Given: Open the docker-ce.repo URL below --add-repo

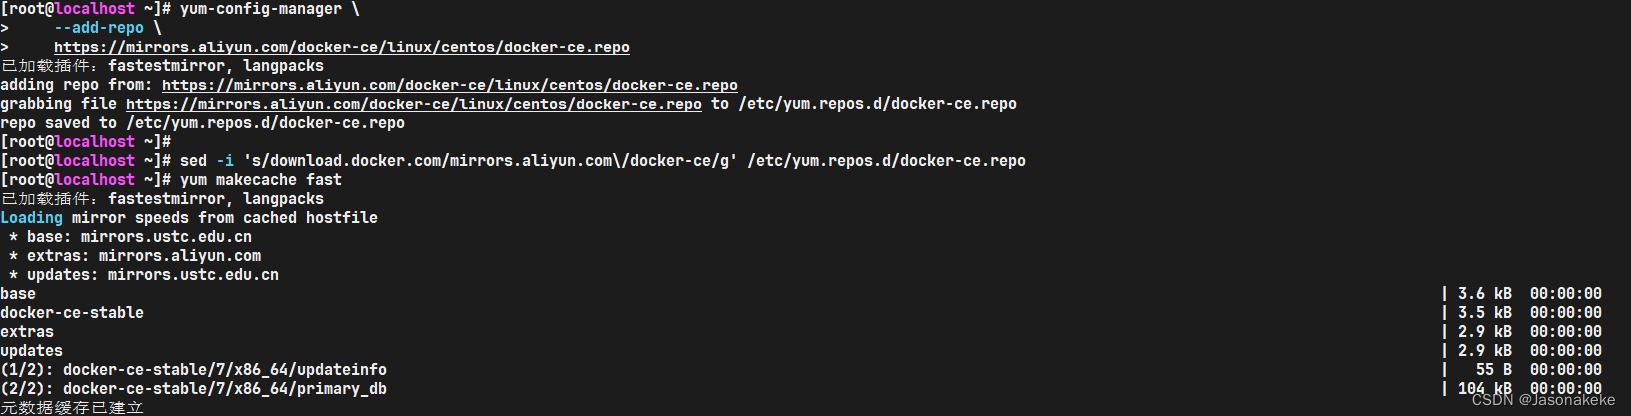Looking at the screenshot, I should [341, 47].
